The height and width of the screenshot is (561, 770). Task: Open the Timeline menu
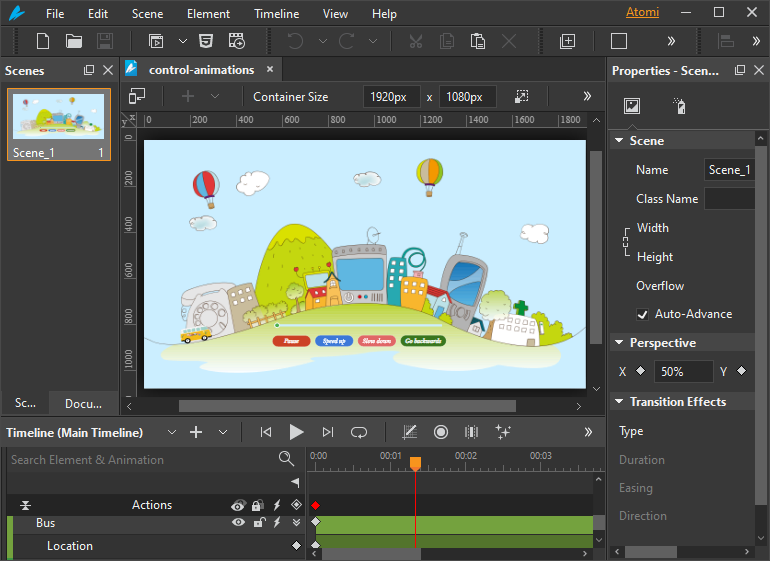(x=275, y=14)
